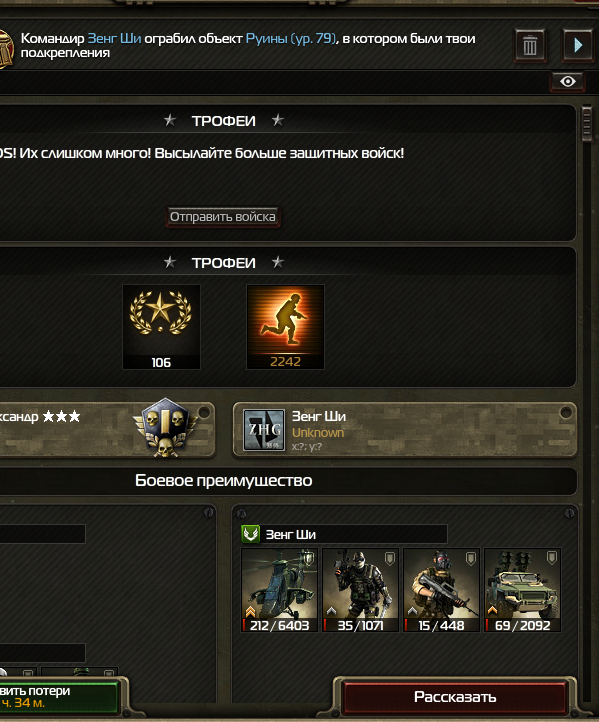Image resolution: width=599 pixels, height=722 pixels.
Task: Select the helicopter unit showing 212/6403
Action: [x=279, y=590]
